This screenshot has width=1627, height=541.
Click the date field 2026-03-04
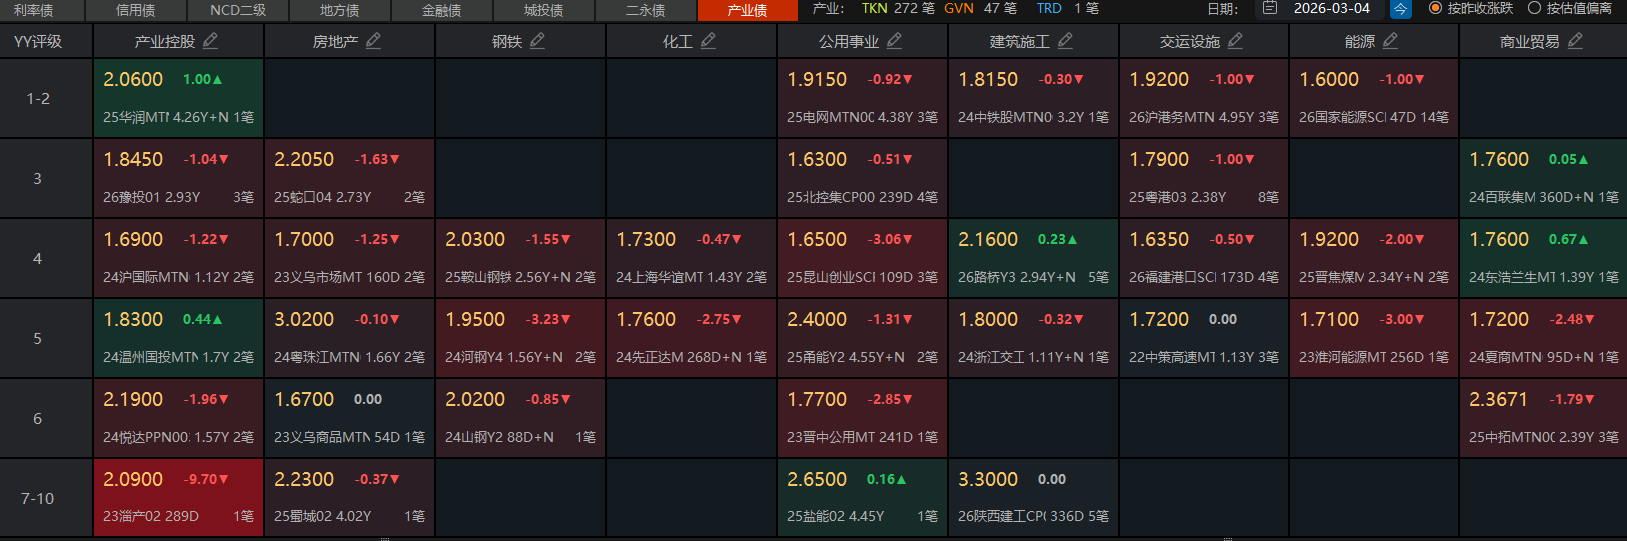[x=1332, y=8]
